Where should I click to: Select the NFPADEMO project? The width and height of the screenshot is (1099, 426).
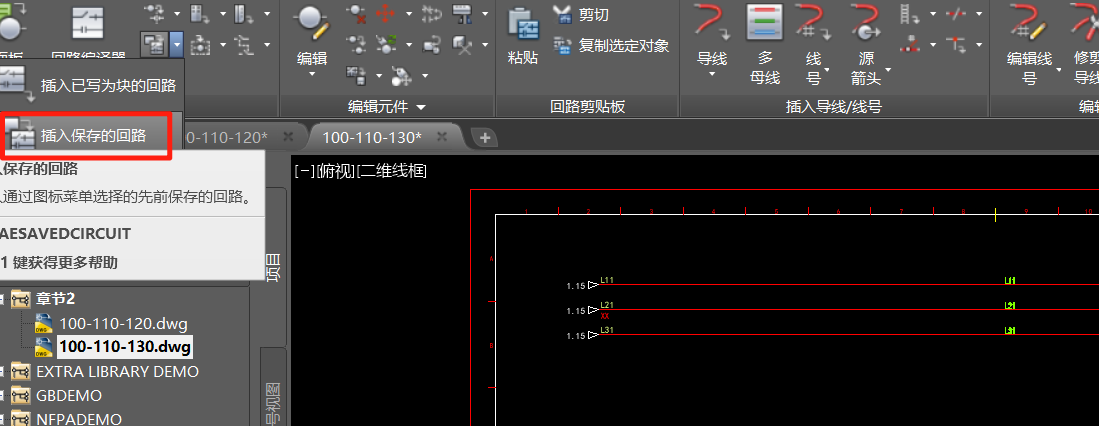point(78,419)
